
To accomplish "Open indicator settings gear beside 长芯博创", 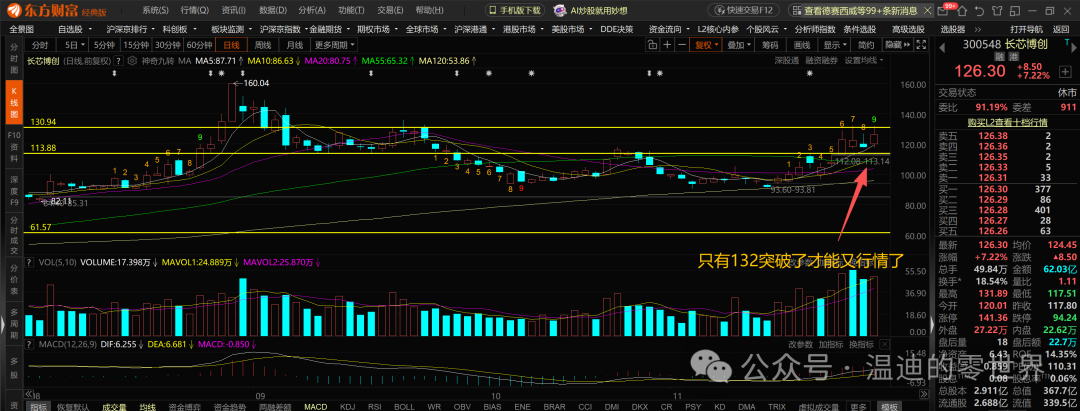I will point(132,61).
